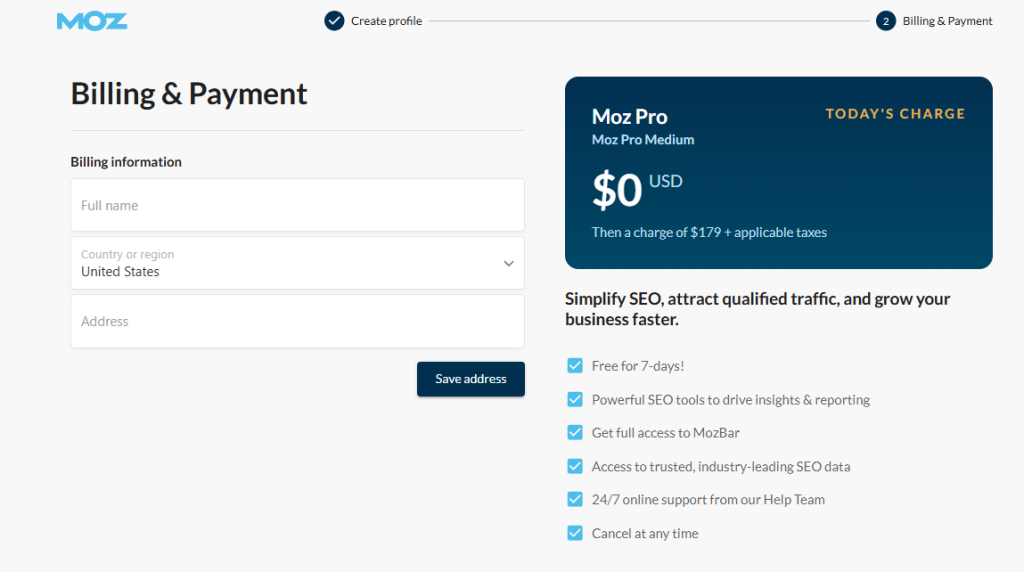
Task: Click the 'Billing & Payment' page heading
Action: pyautogui.click(x=189, y=94)
